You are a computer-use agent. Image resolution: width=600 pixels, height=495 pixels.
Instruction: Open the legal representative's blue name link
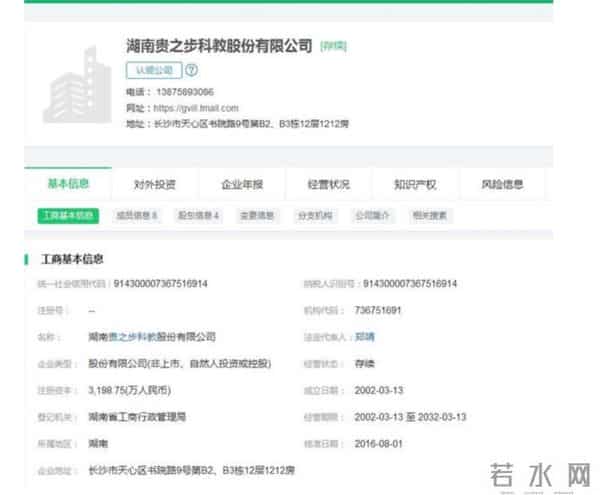coord(365,337)
